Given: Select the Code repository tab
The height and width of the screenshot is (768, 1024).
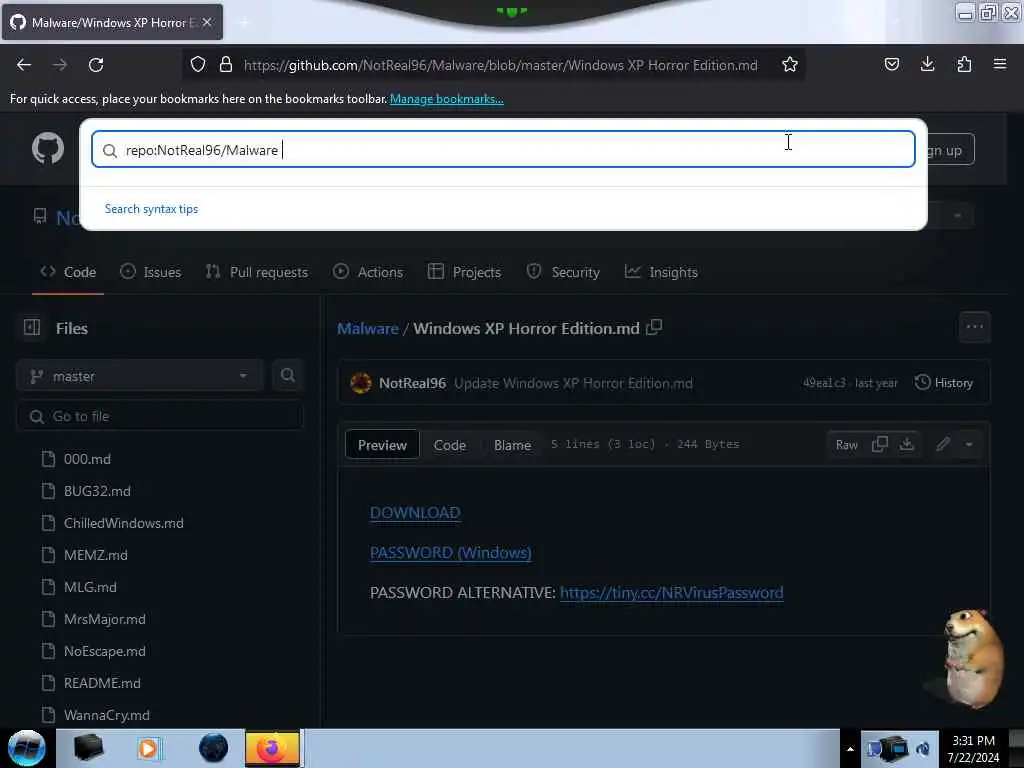Looking at the screenshot, I should click(x=68, y=272).
